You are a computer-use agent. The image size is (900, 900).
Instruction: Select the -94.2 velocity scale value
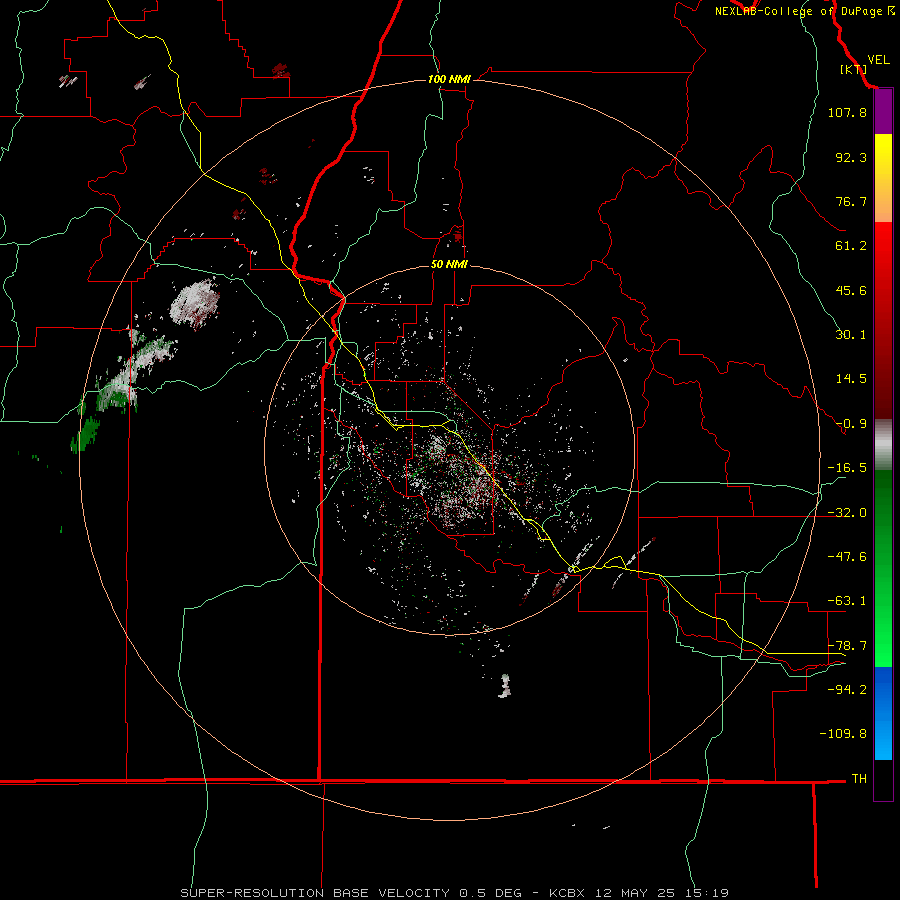pyautogui.click(x=847, y=689)
